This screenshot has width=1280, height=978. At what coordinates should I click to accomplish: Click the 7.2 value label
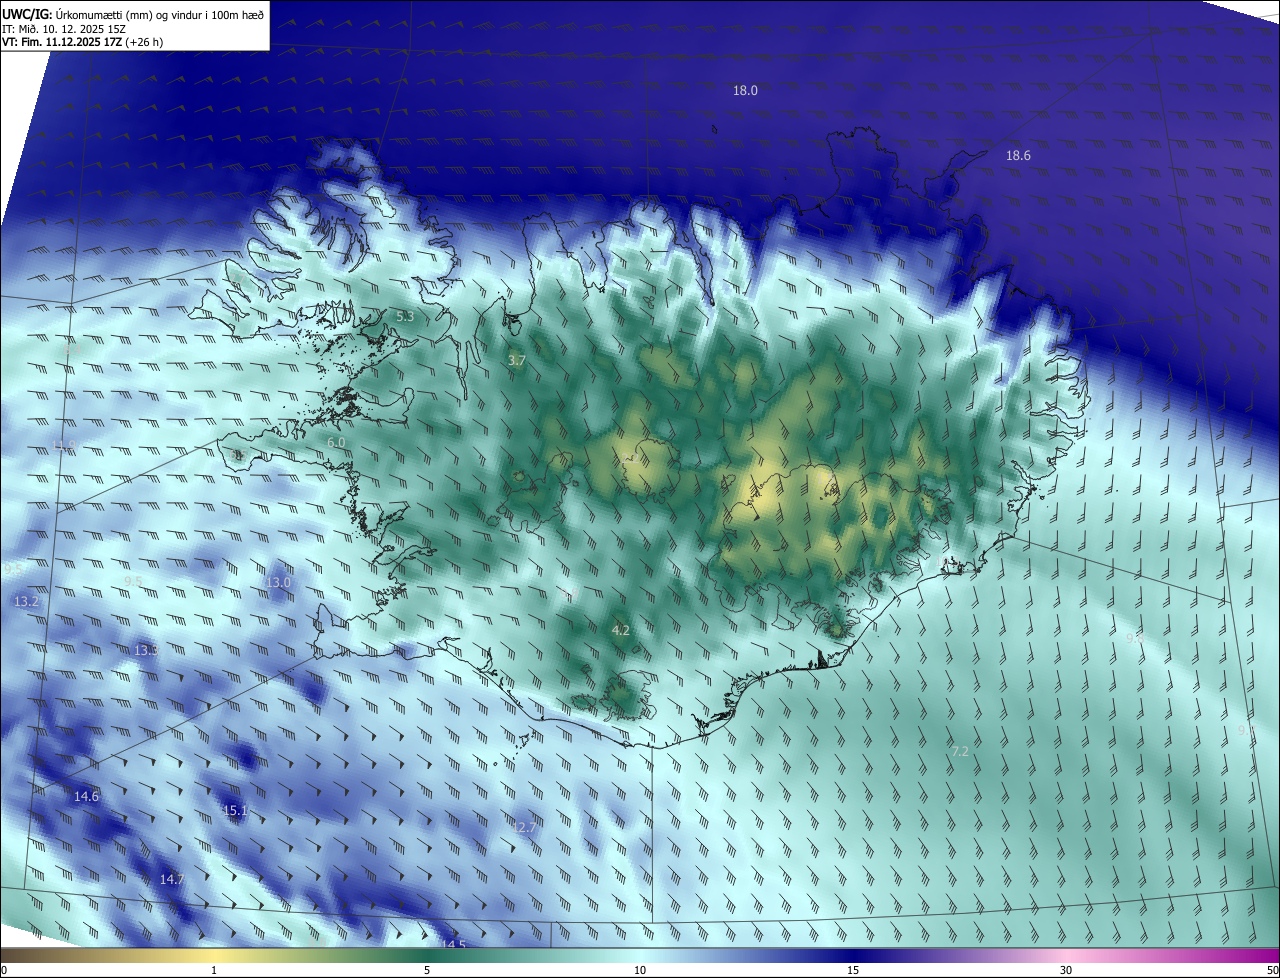tap(960, 750)
